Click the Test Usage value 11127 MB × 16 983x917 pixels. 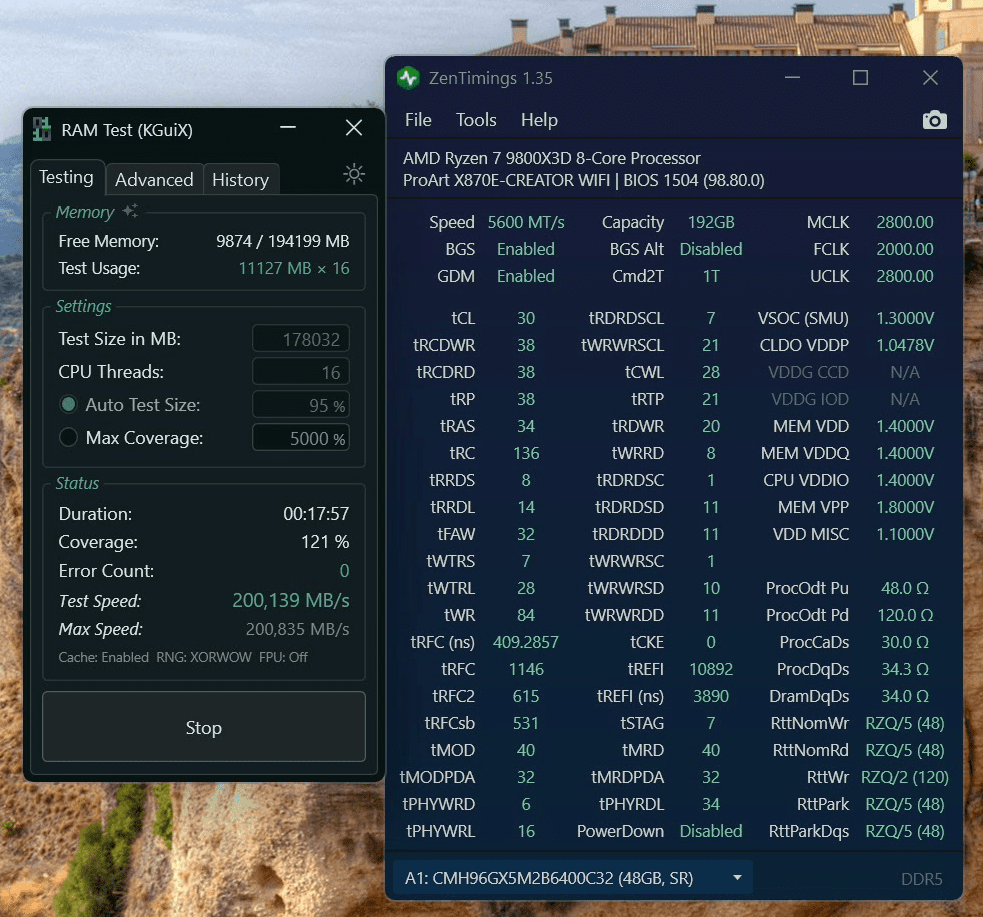[x=294, y=268]
